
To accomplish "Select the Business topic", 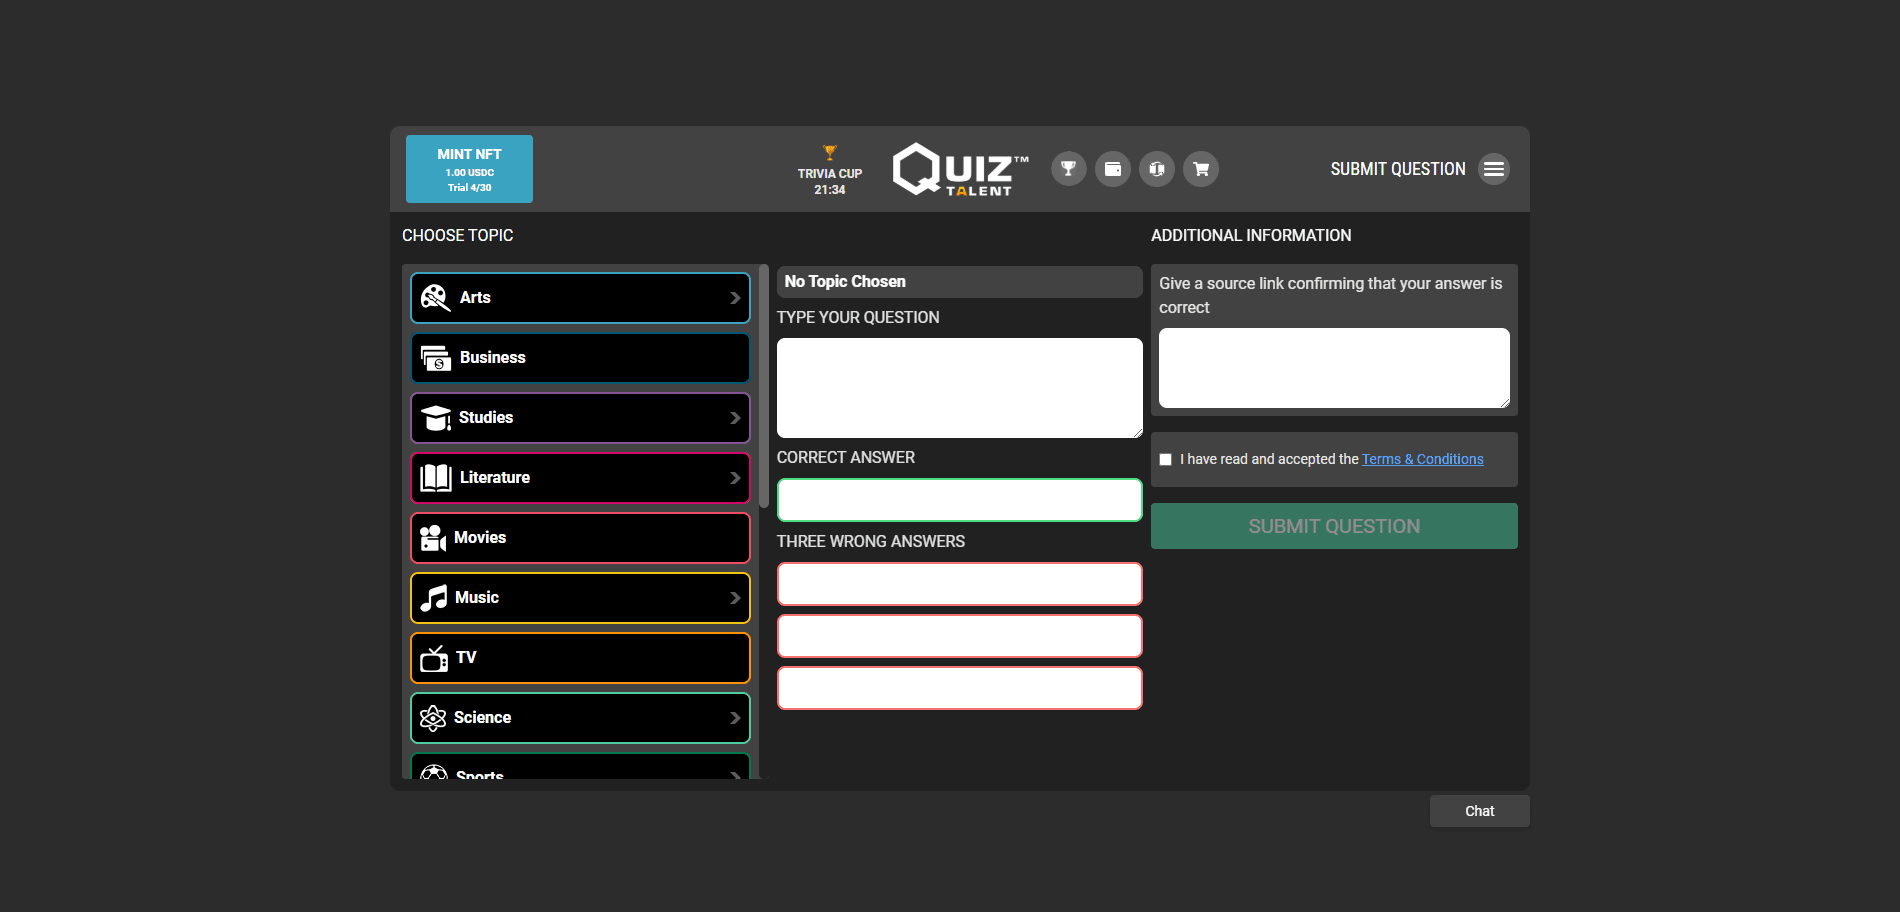I will click(580, 358).
